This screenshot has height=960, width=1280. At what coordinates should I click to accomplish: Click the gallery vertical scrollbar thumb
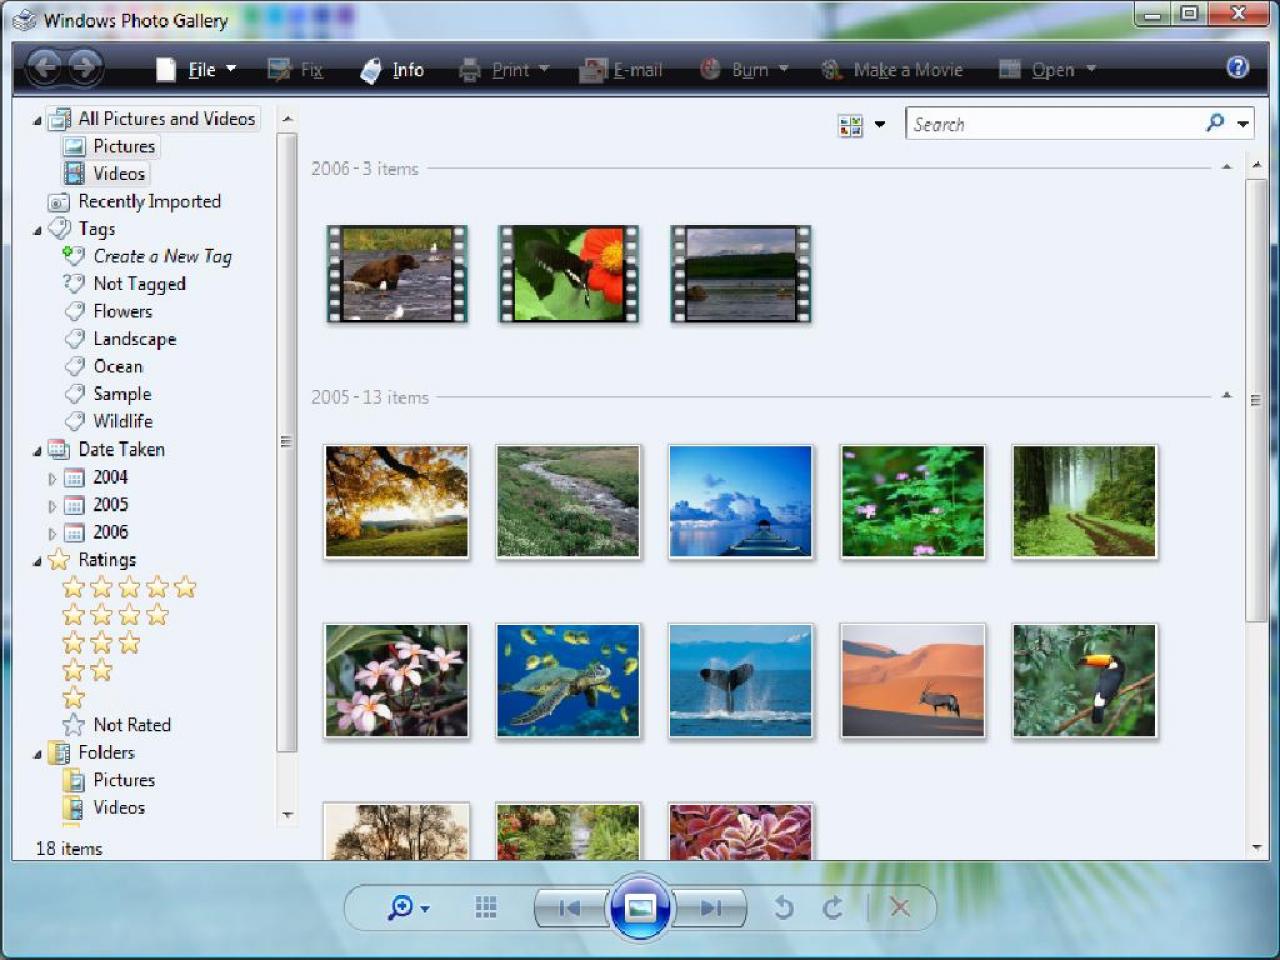point(1256,400)
